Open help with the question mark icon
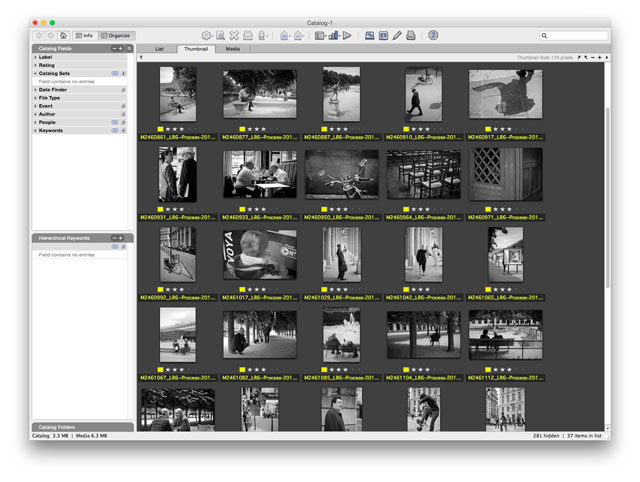The image size is (640, 482). point(433,36)
